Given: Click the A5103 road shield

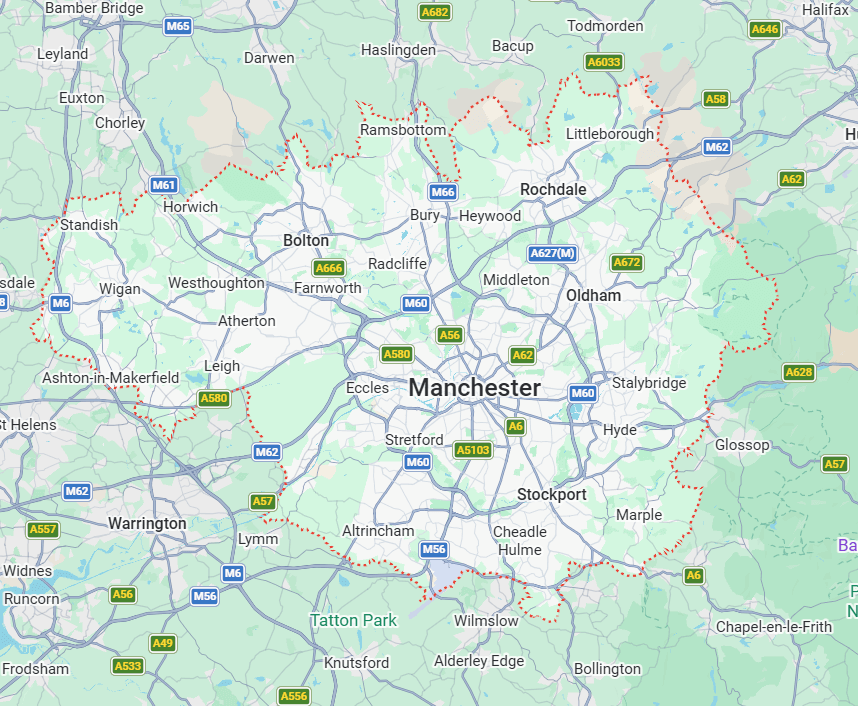Looking at the screenshot, I should tap(473, 450).
